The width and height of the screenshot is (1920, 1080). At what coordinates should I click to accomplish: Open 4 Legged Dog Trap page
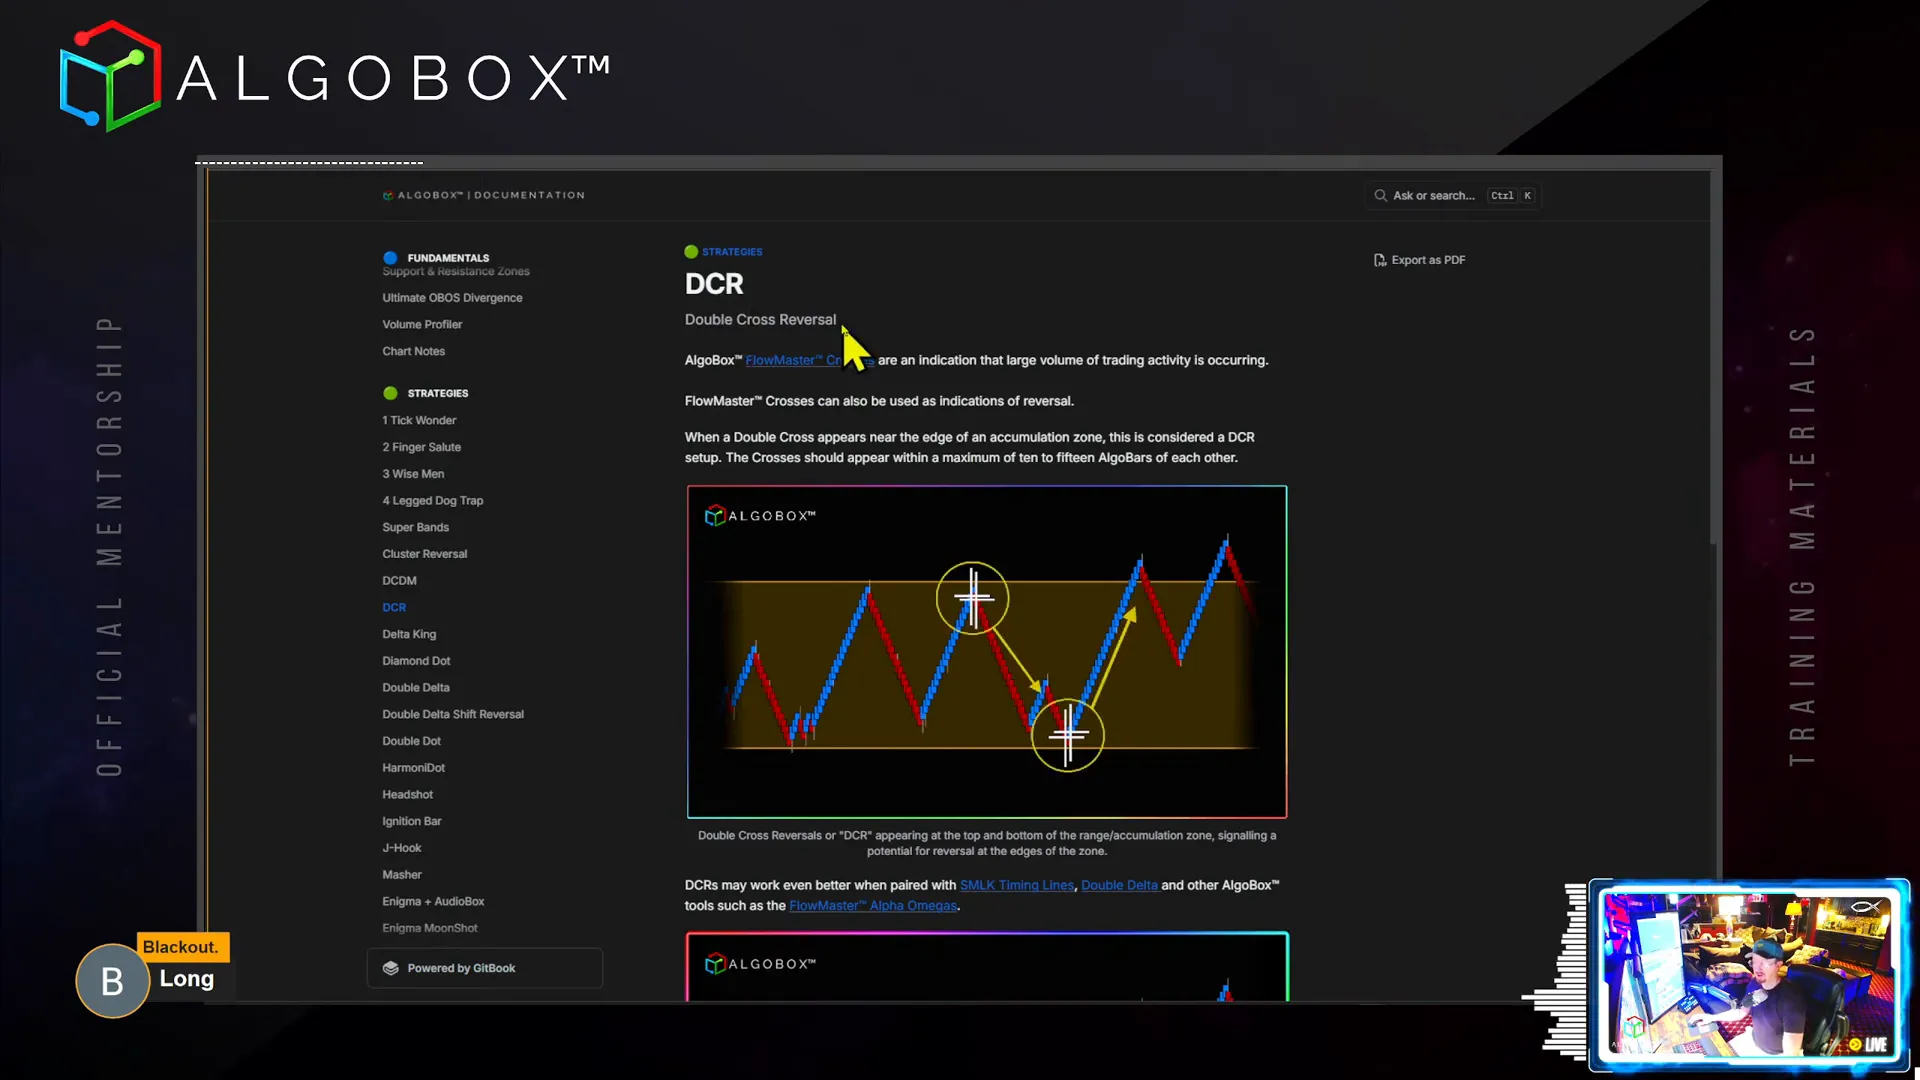click(432, 501)
